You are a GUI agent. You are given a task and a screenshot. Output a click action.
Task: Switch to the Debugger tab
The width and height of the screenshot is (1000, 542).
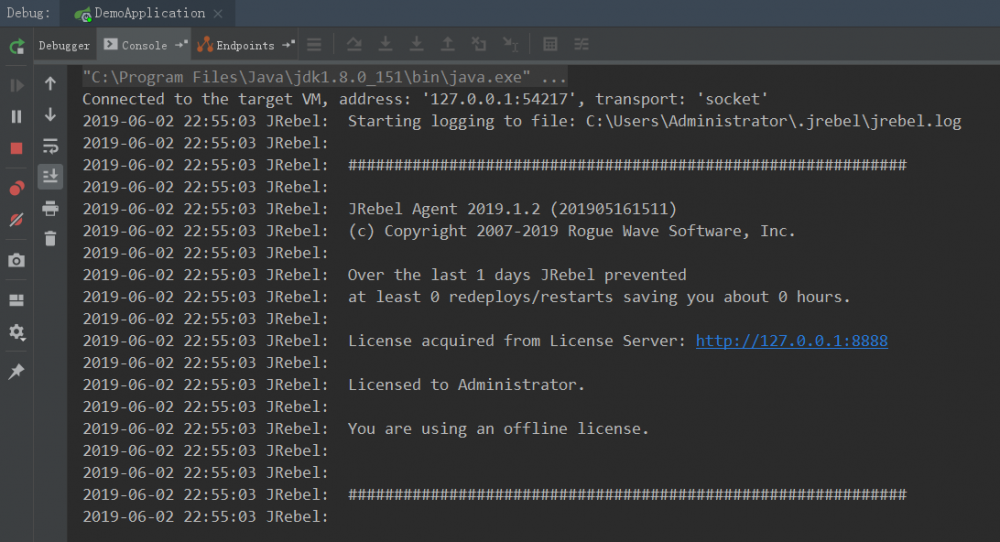pyautogui.click(x=64, y=45)
